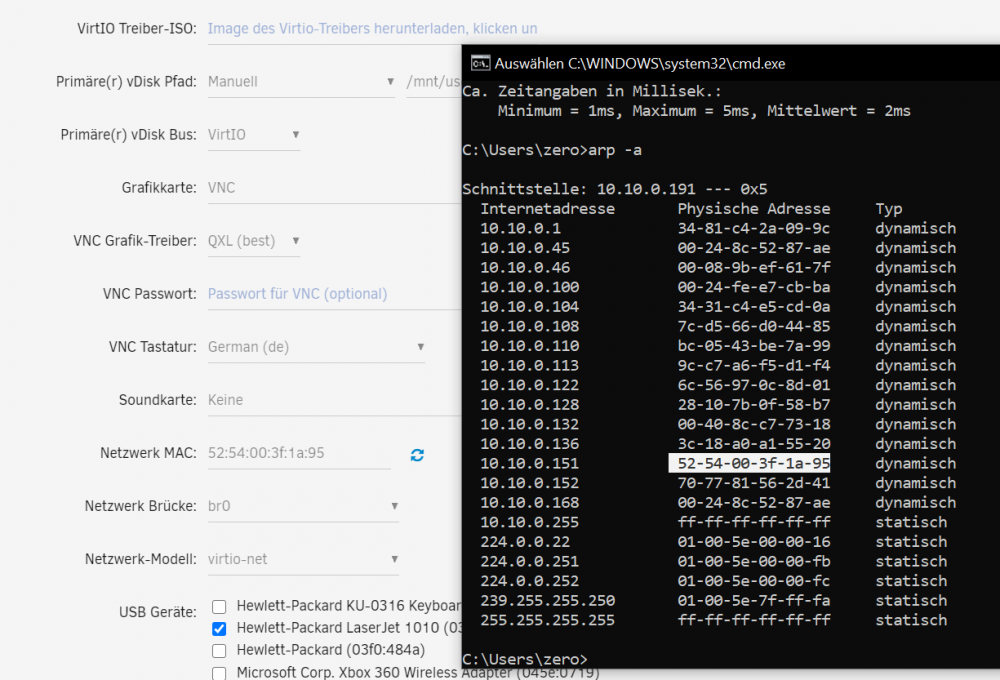Open Soundkarte Keine selector

[x=334, y=400]
